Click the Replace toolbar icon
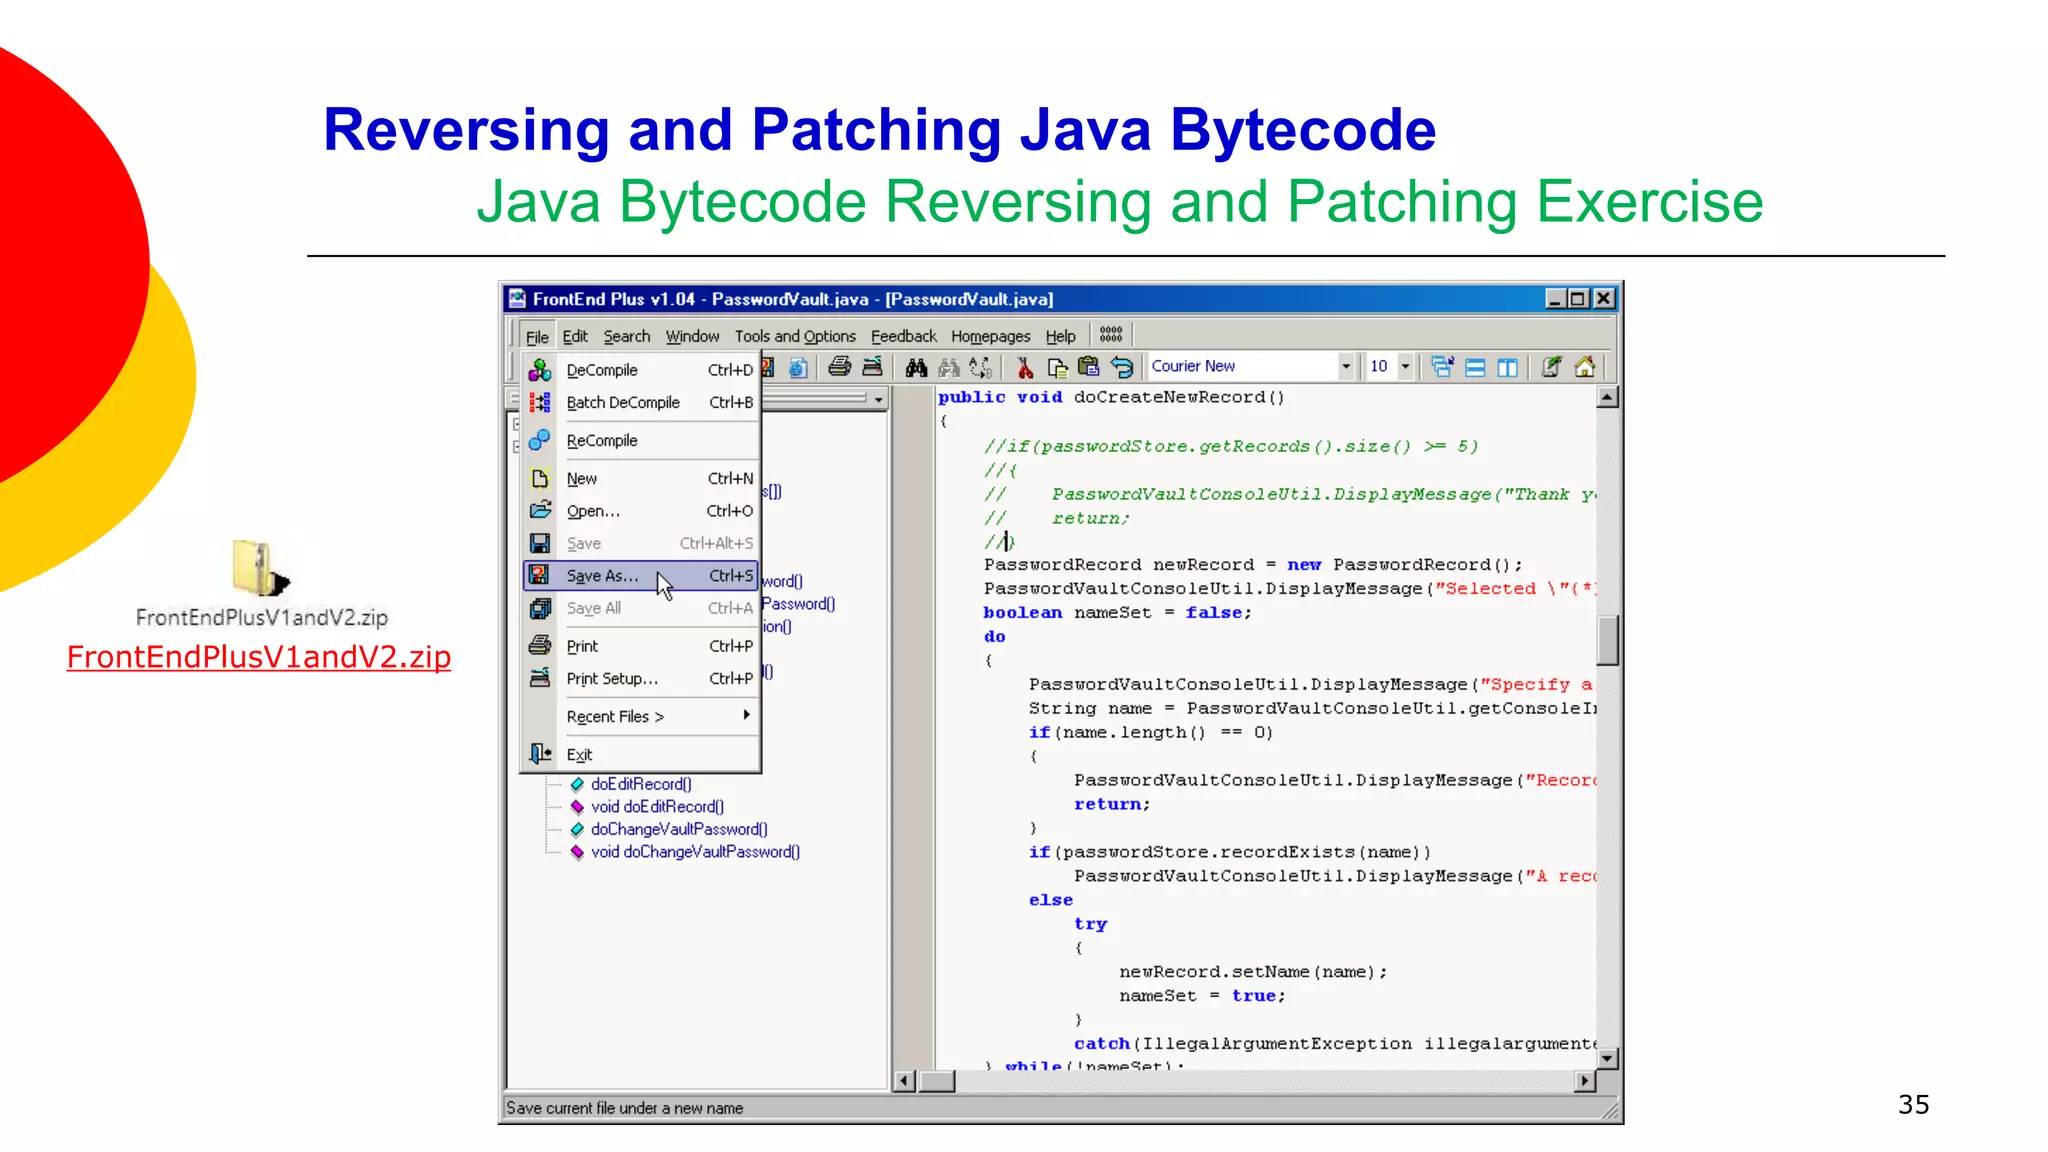The image size is (2048, 1152). pos(981,367)
